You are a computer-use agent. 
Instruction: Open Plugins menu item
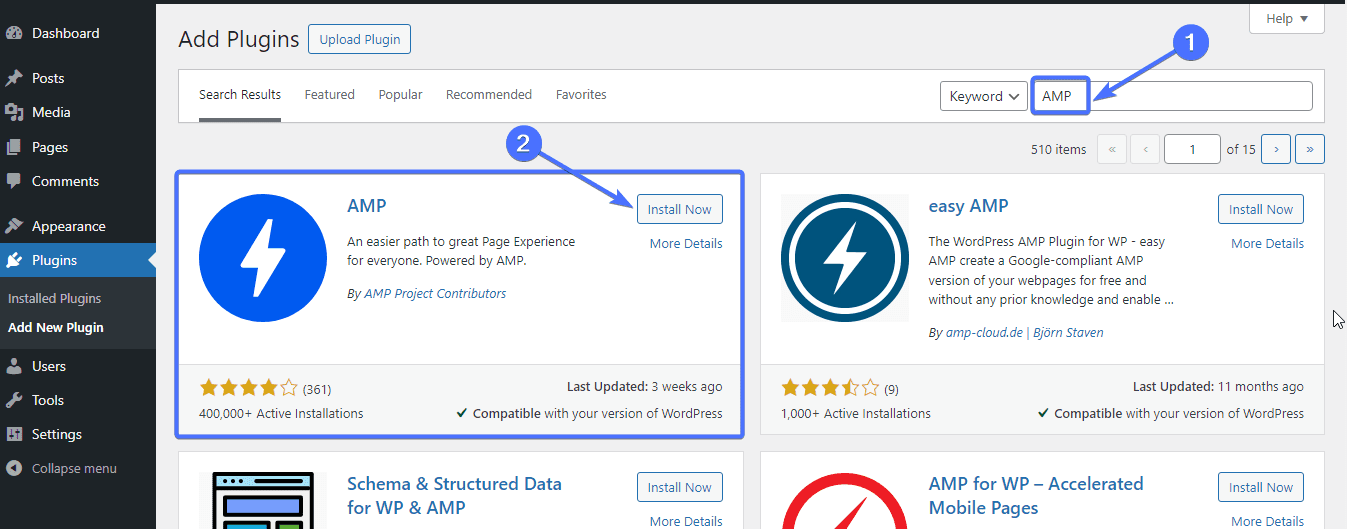pos(78,260)
